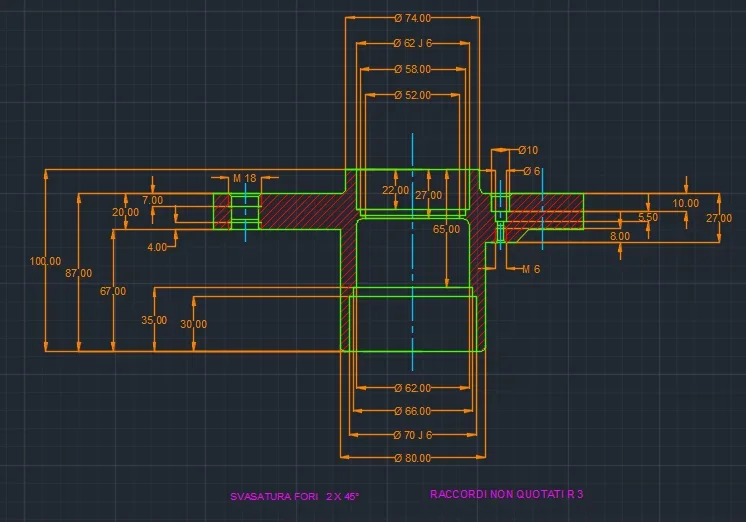Pick the Ø 52.00 dimension label
Screen dimensions: 746x522
point(412,95)
